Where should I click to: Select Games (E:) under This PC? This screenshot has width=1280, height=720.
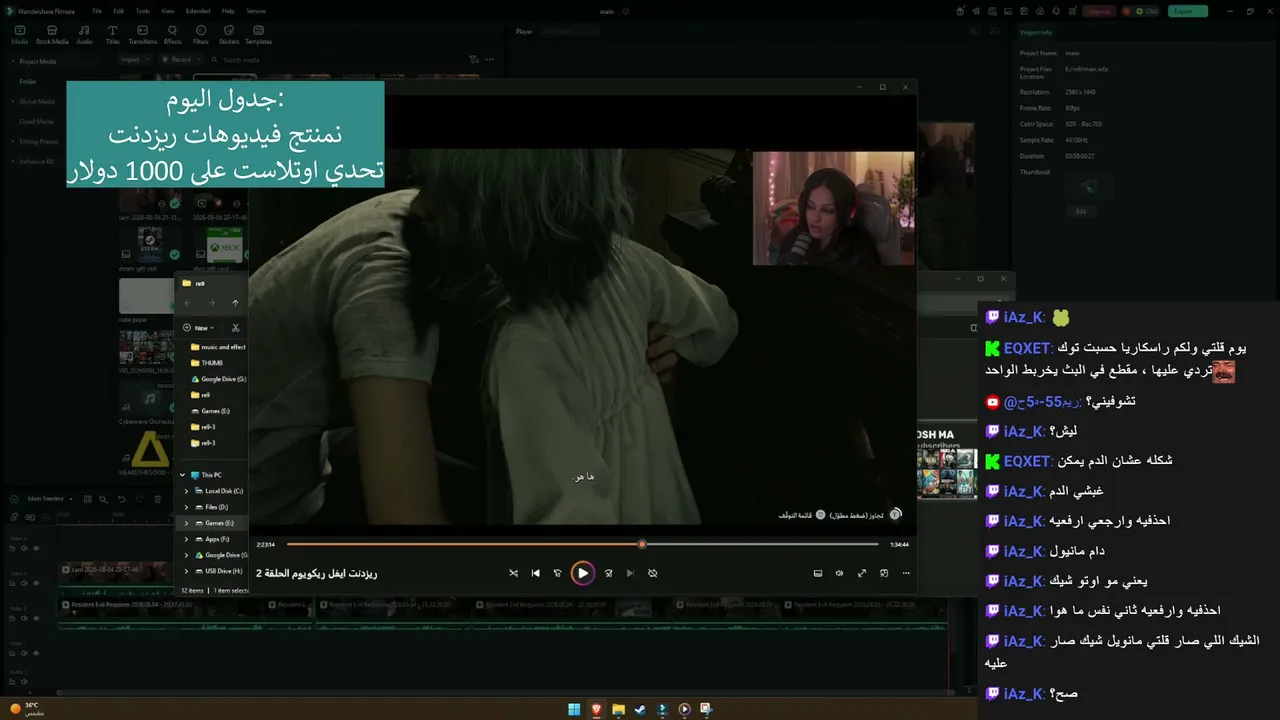(x=213, y=523)
